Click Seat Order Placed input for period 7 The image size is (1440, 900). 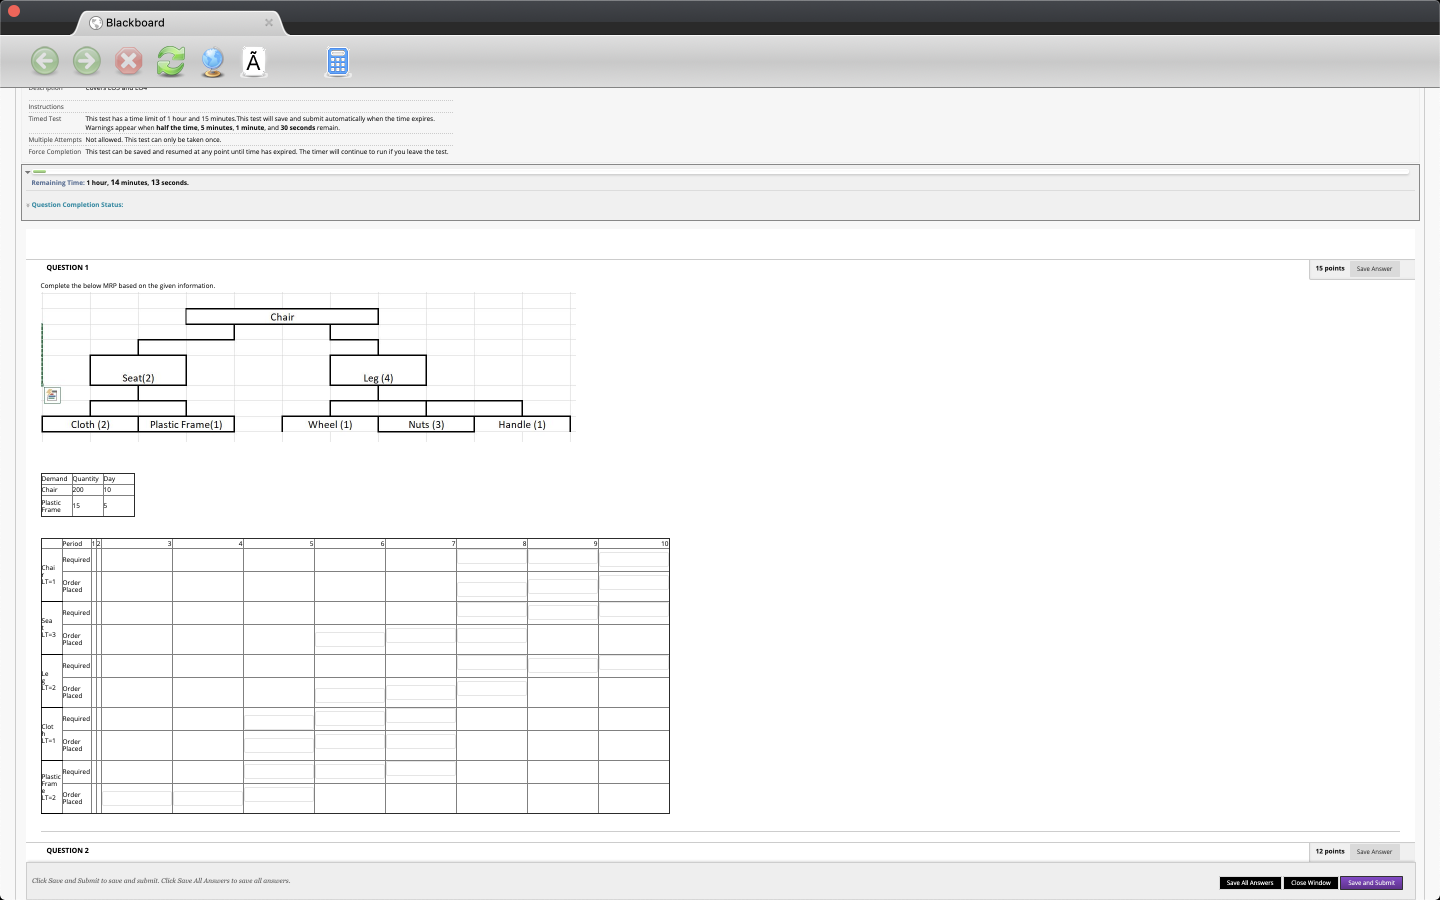pos(421,635)
